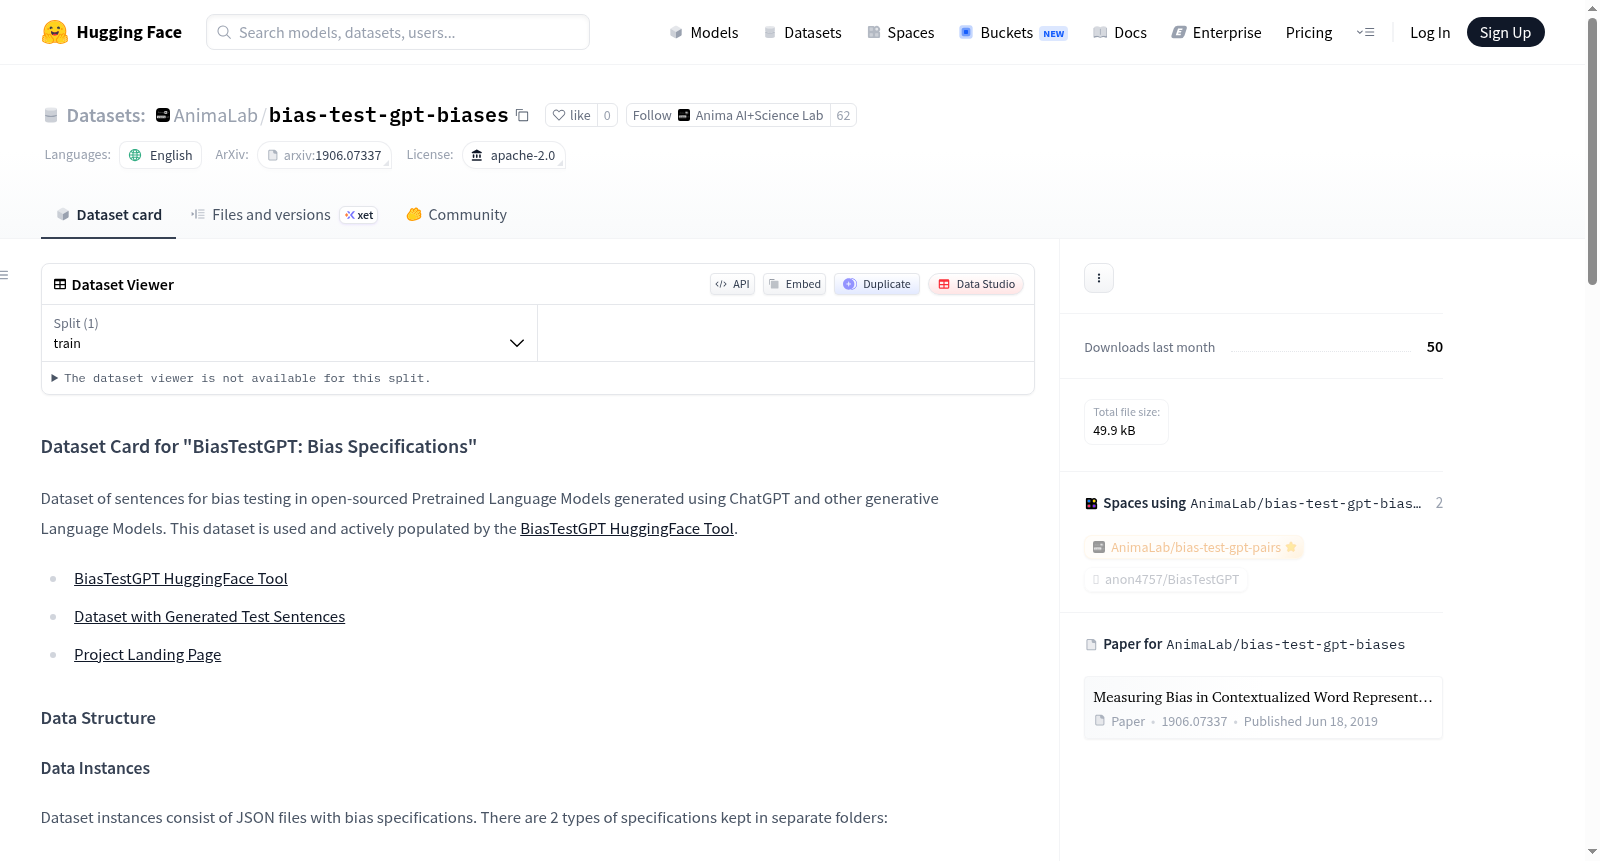
Task: Open the Pricing page
Action: coord(1309,32)
